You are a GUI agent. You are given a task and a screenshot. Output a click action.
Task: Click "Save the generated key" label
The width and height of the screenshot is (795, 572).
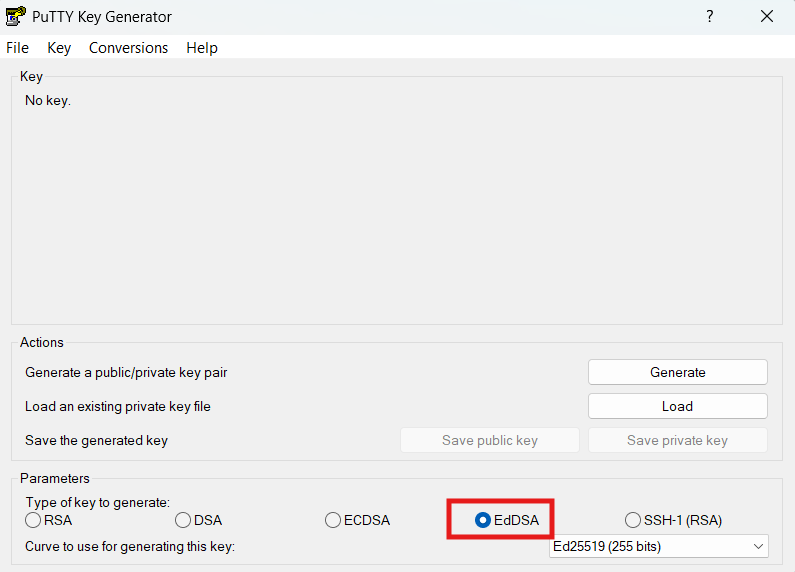tap(96, 440)
